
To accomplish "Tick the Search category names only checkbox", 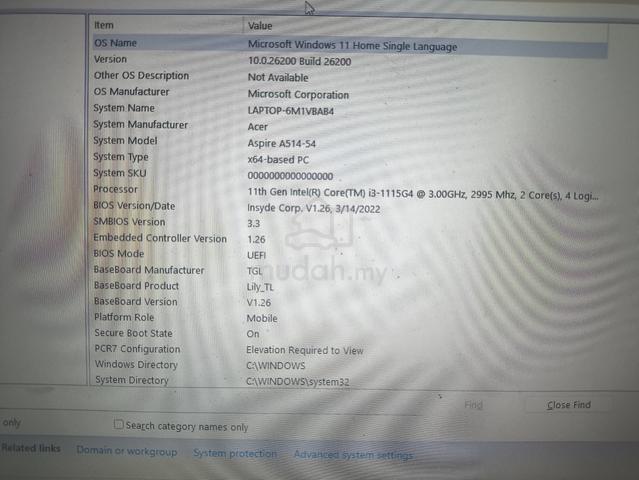I will click(x=118, y=424).
